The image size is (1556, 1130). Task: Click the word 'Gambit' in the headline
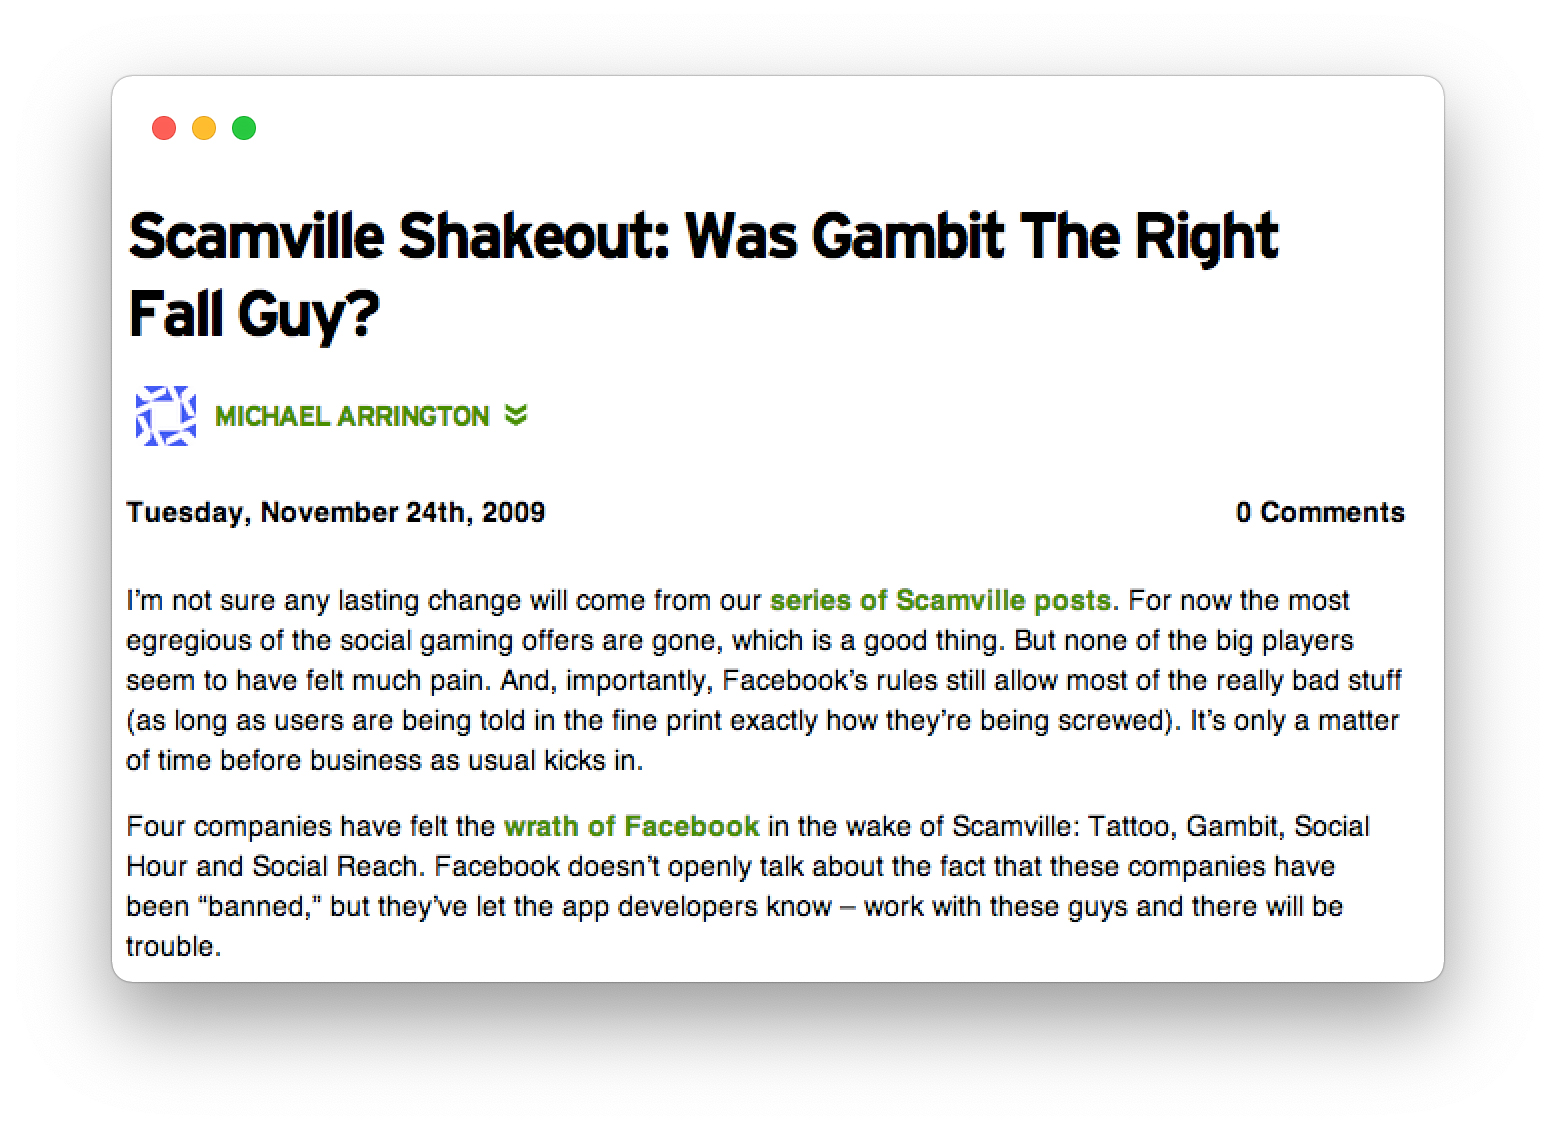pyautogui.click(x=907, y=236)
